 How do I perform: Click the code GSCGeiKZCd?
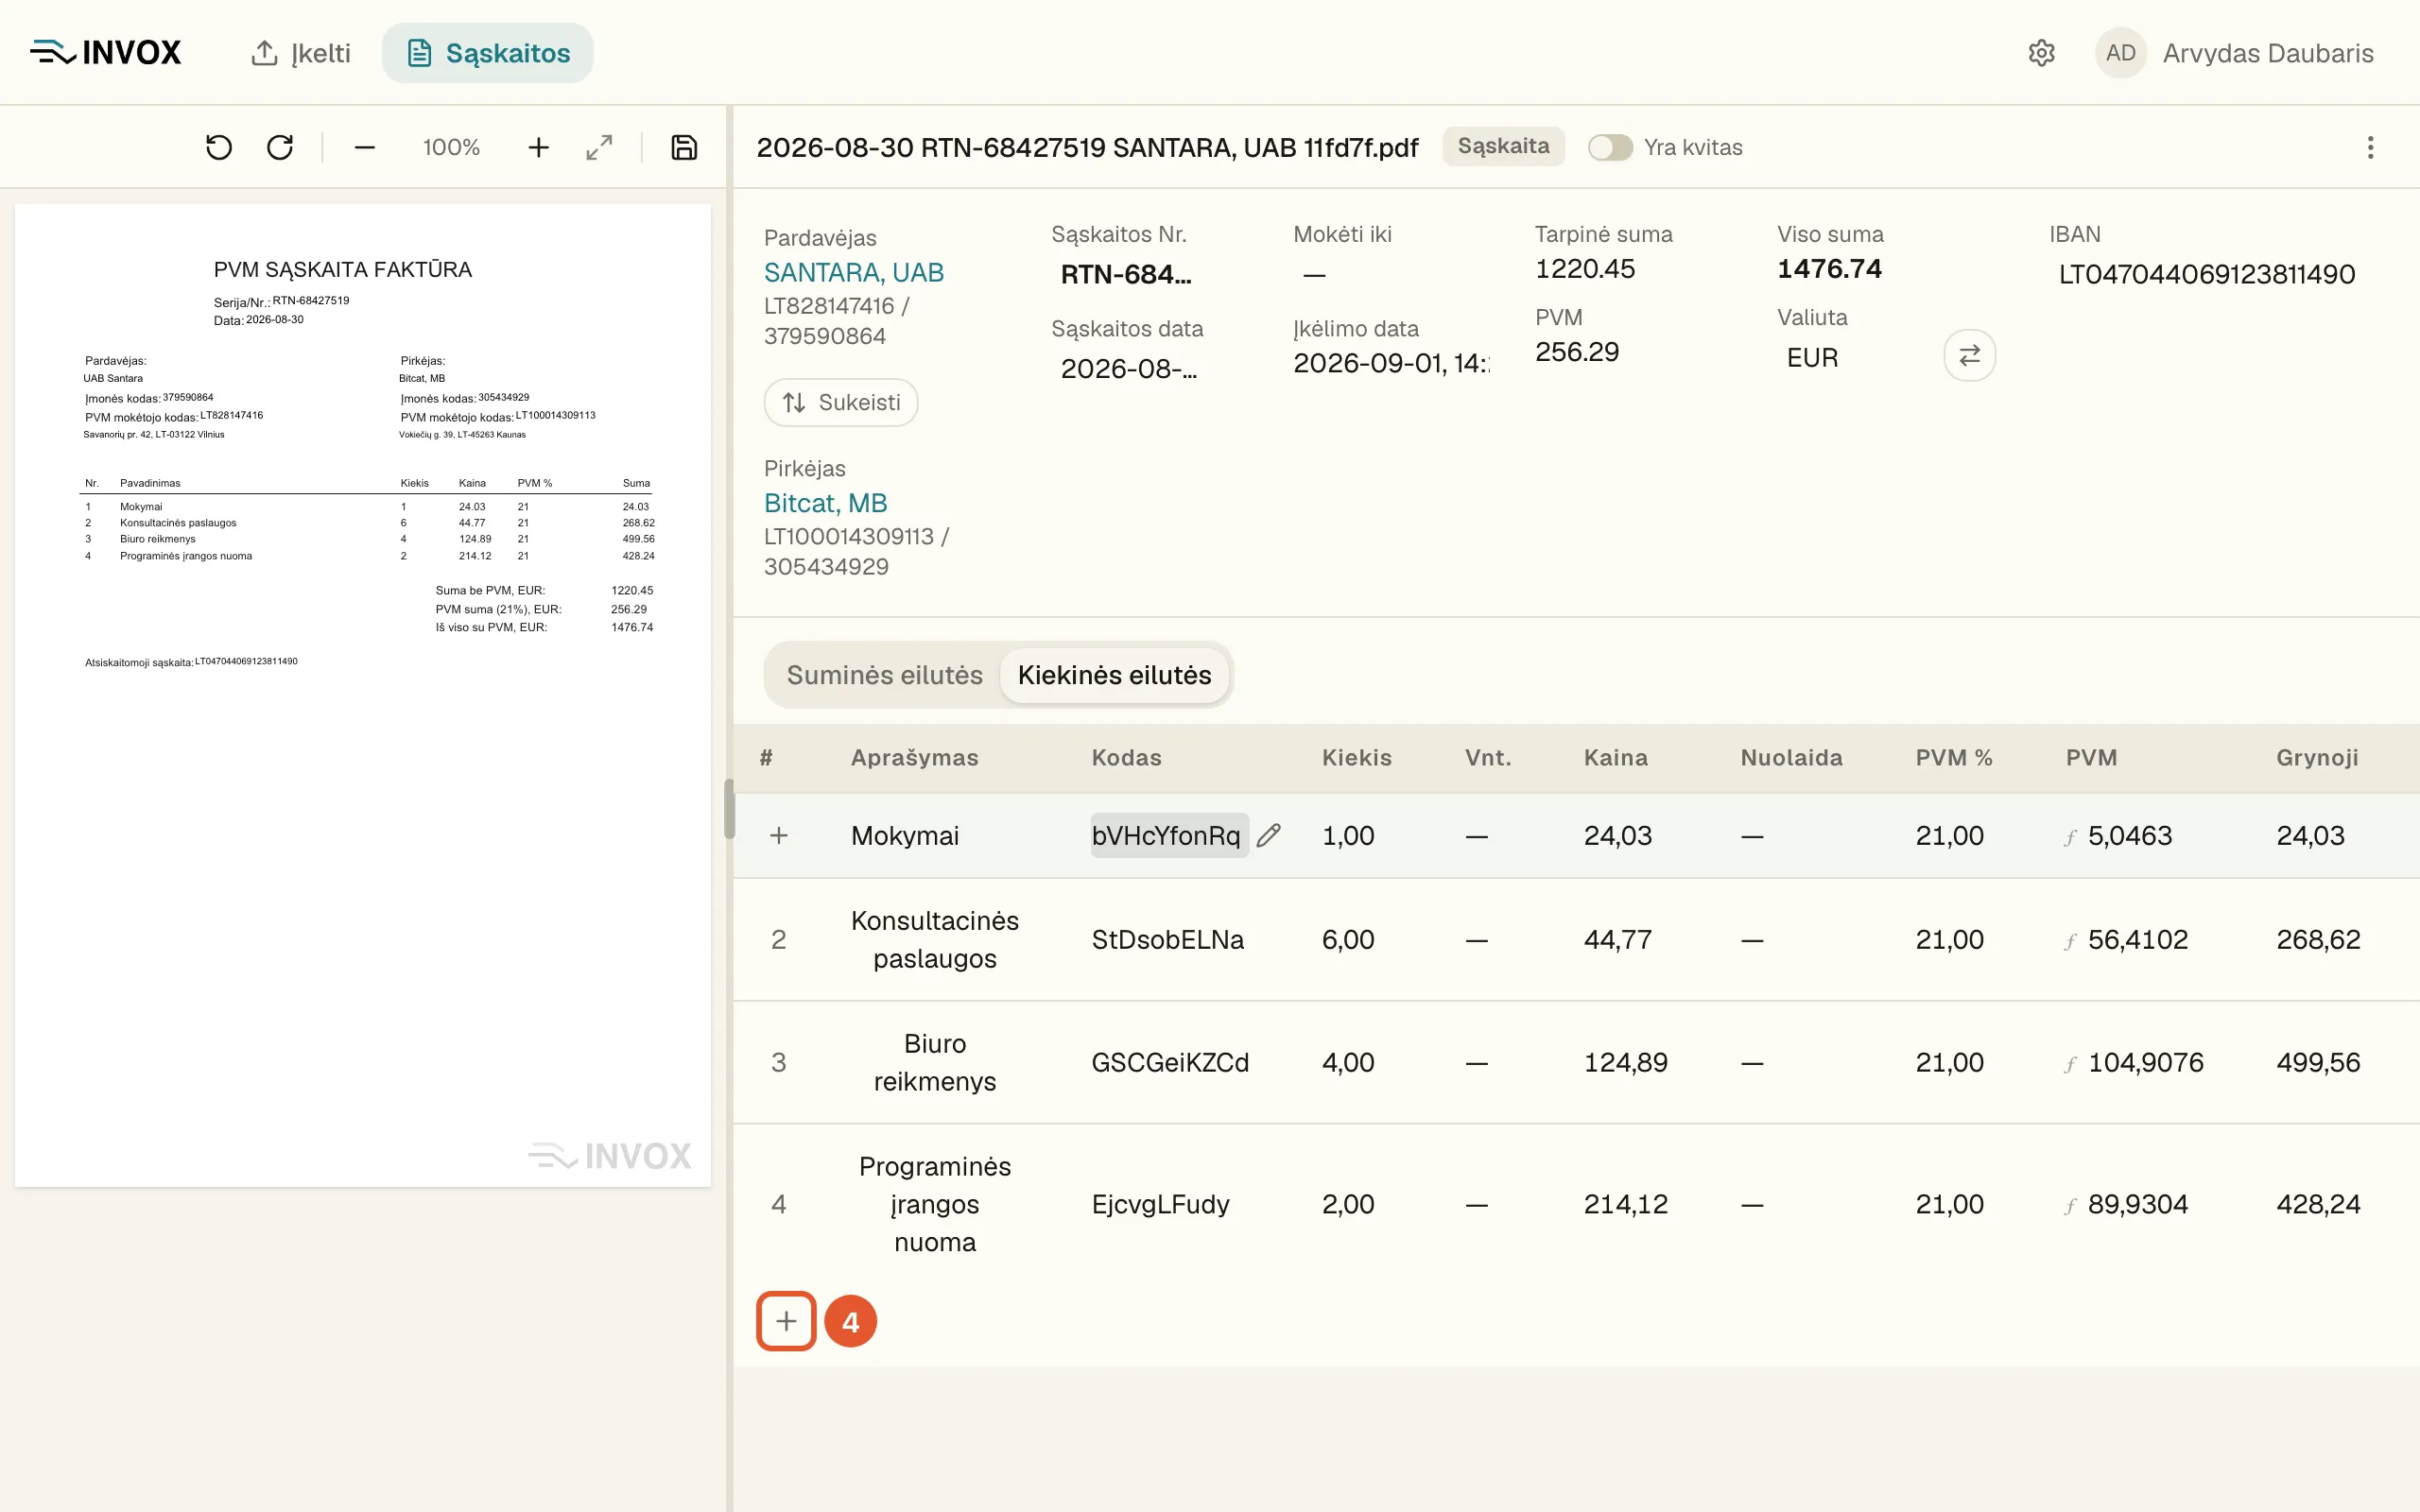1170,1063
